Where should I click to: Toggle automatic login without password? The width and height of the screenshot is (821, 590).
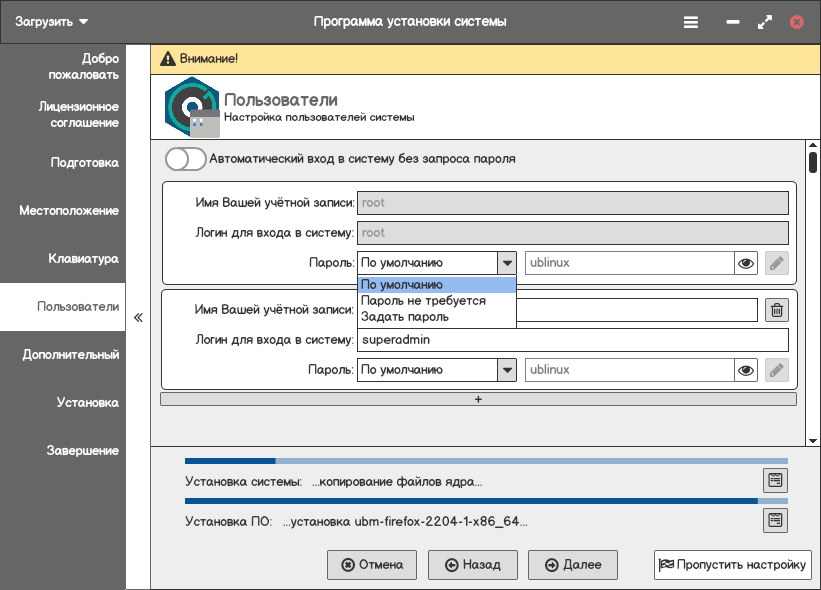[x=186, y=159]
